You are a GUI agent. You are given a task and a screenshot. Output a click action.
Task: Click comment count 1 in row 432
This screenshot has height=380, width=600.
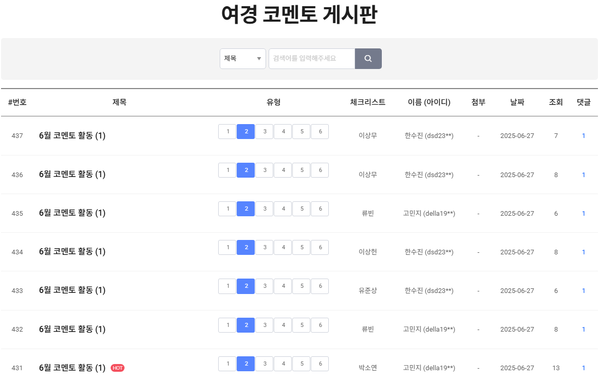click(584, 329)
